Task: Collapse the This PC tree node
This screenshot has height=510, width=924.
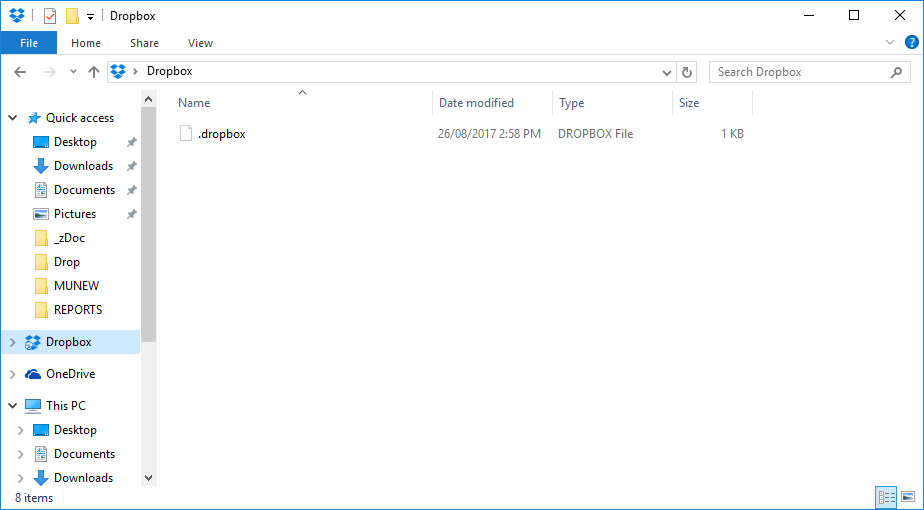Action: coord(12,406)
